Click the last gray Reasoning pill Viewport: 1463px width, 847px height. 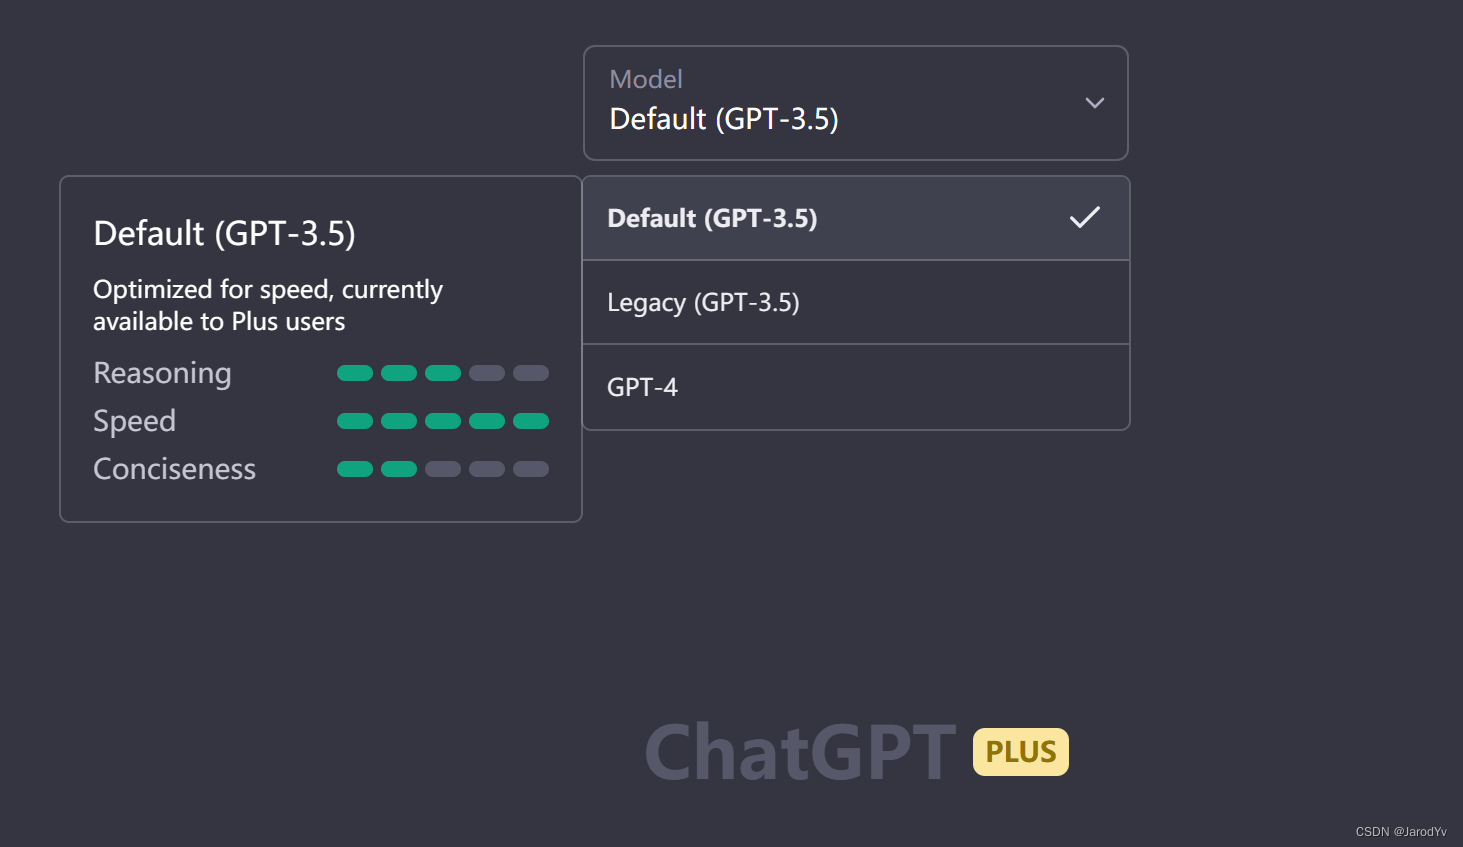(x=530, y=373)
